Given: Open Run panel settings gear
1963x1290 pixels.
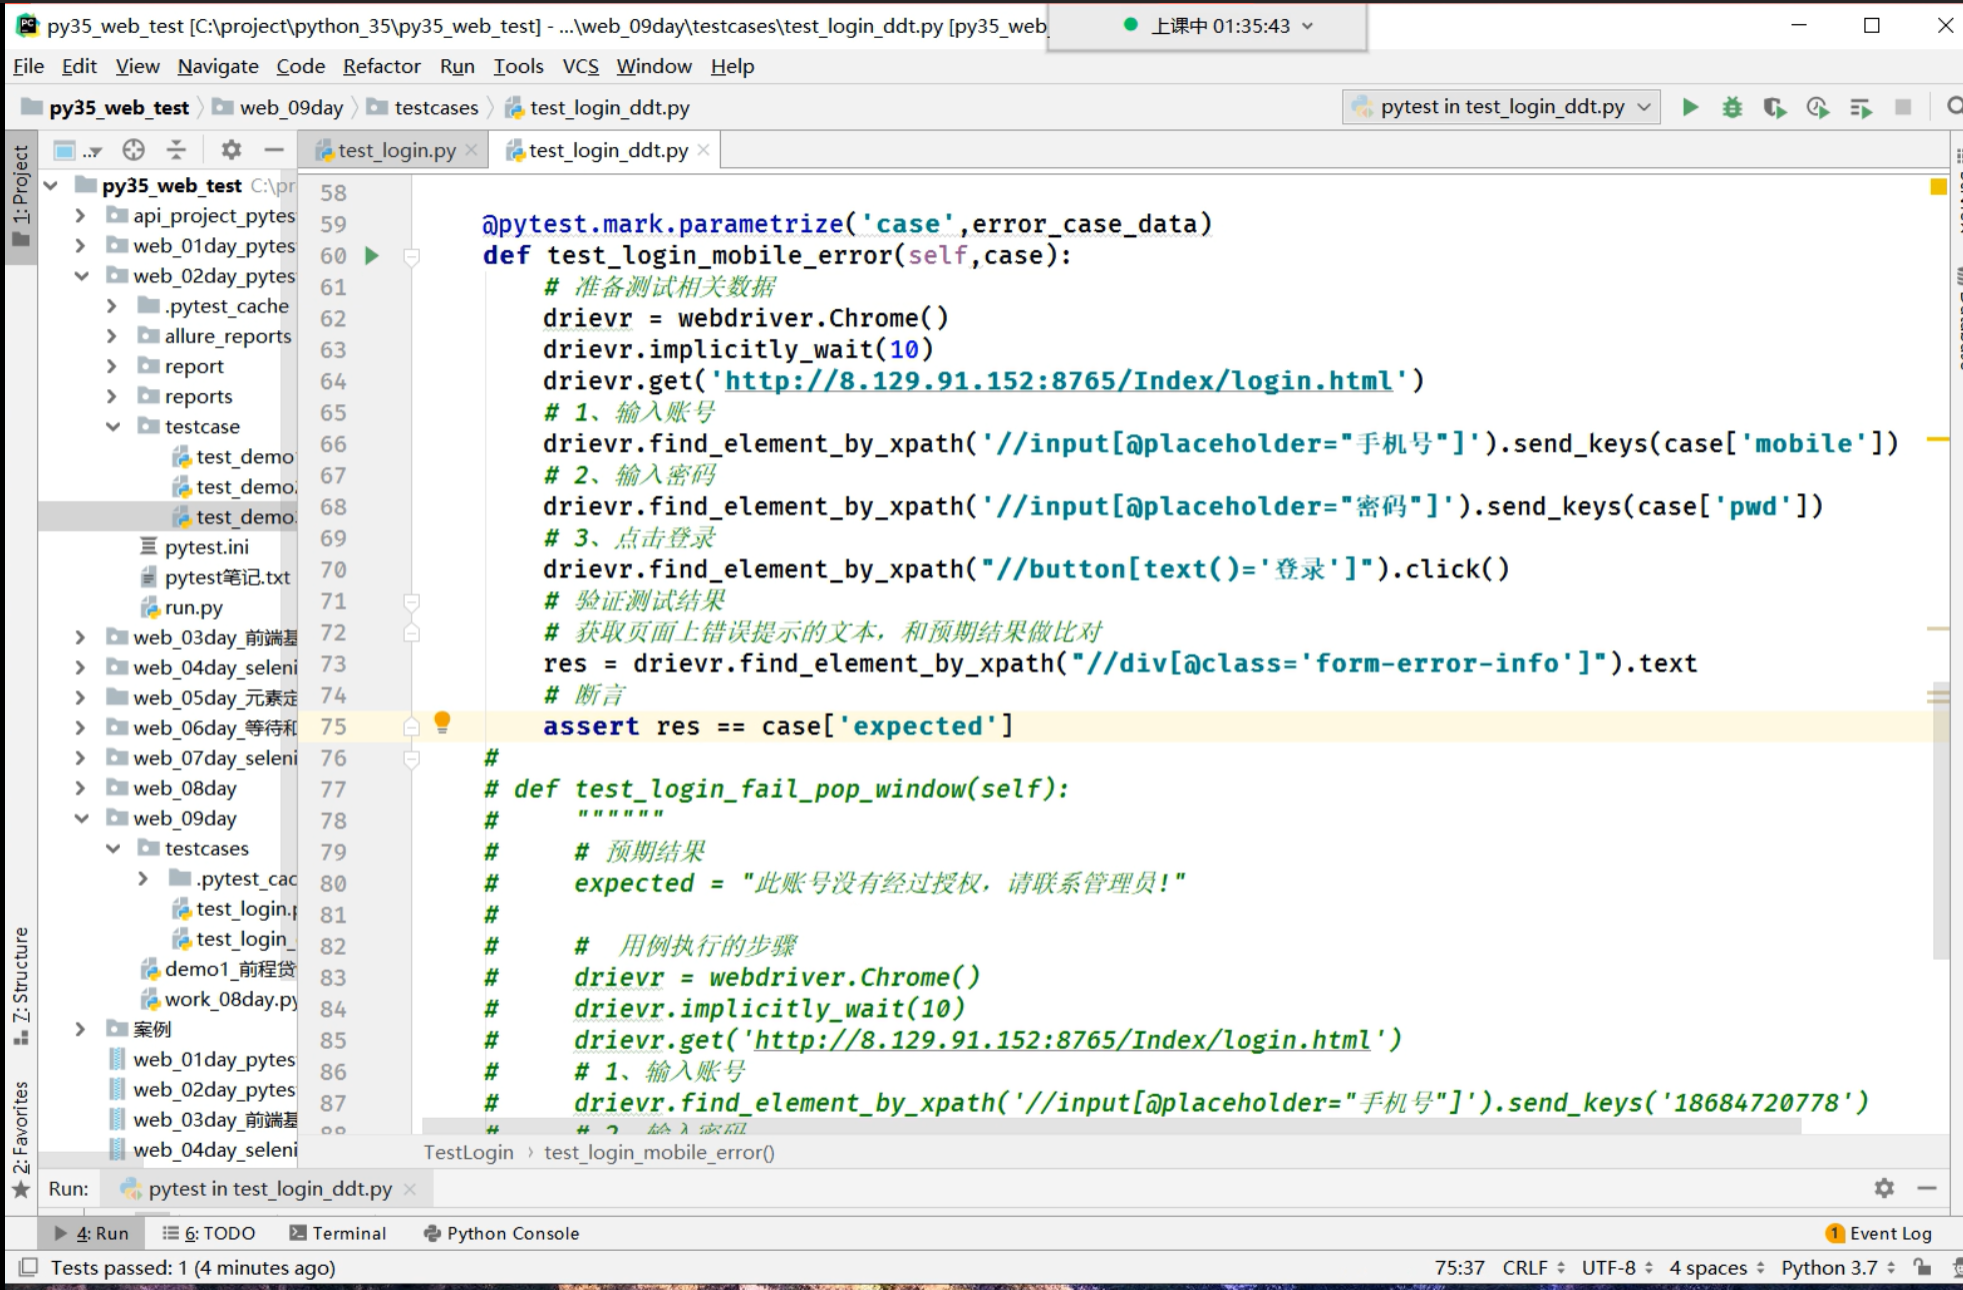Looking at the screenshot, I should (1884, 1188).
